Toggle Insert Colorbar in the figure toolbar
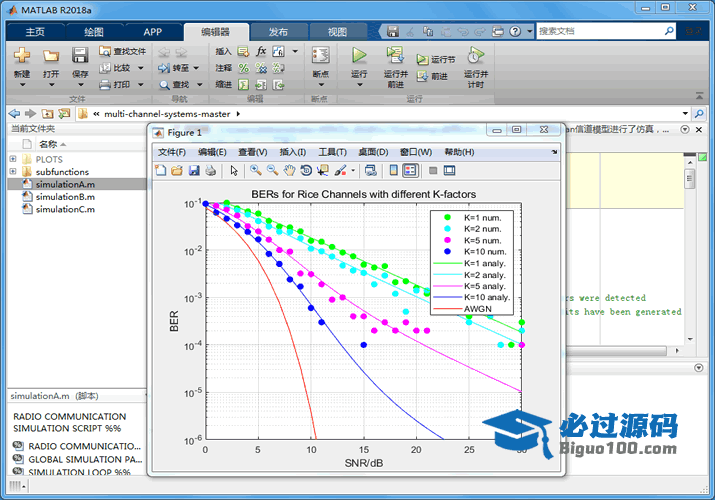This screenshot has width=715, height=500. point(393,170)
